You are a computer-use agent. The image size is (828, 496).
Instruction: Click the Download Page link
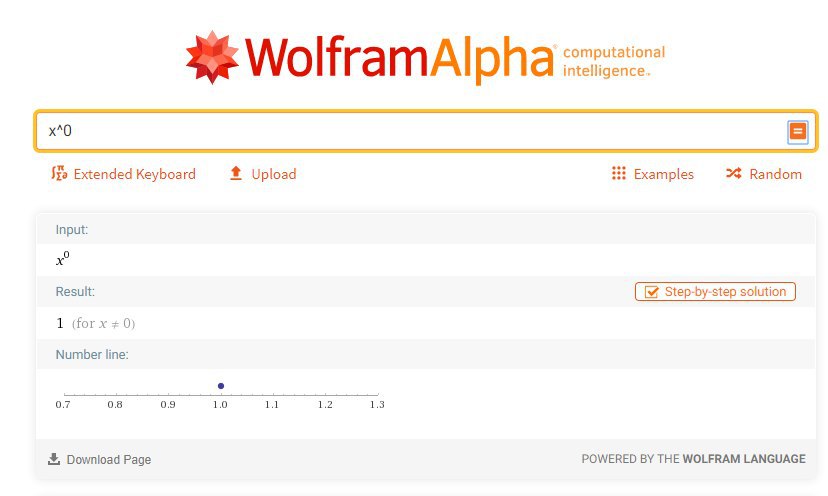(99, 460)
